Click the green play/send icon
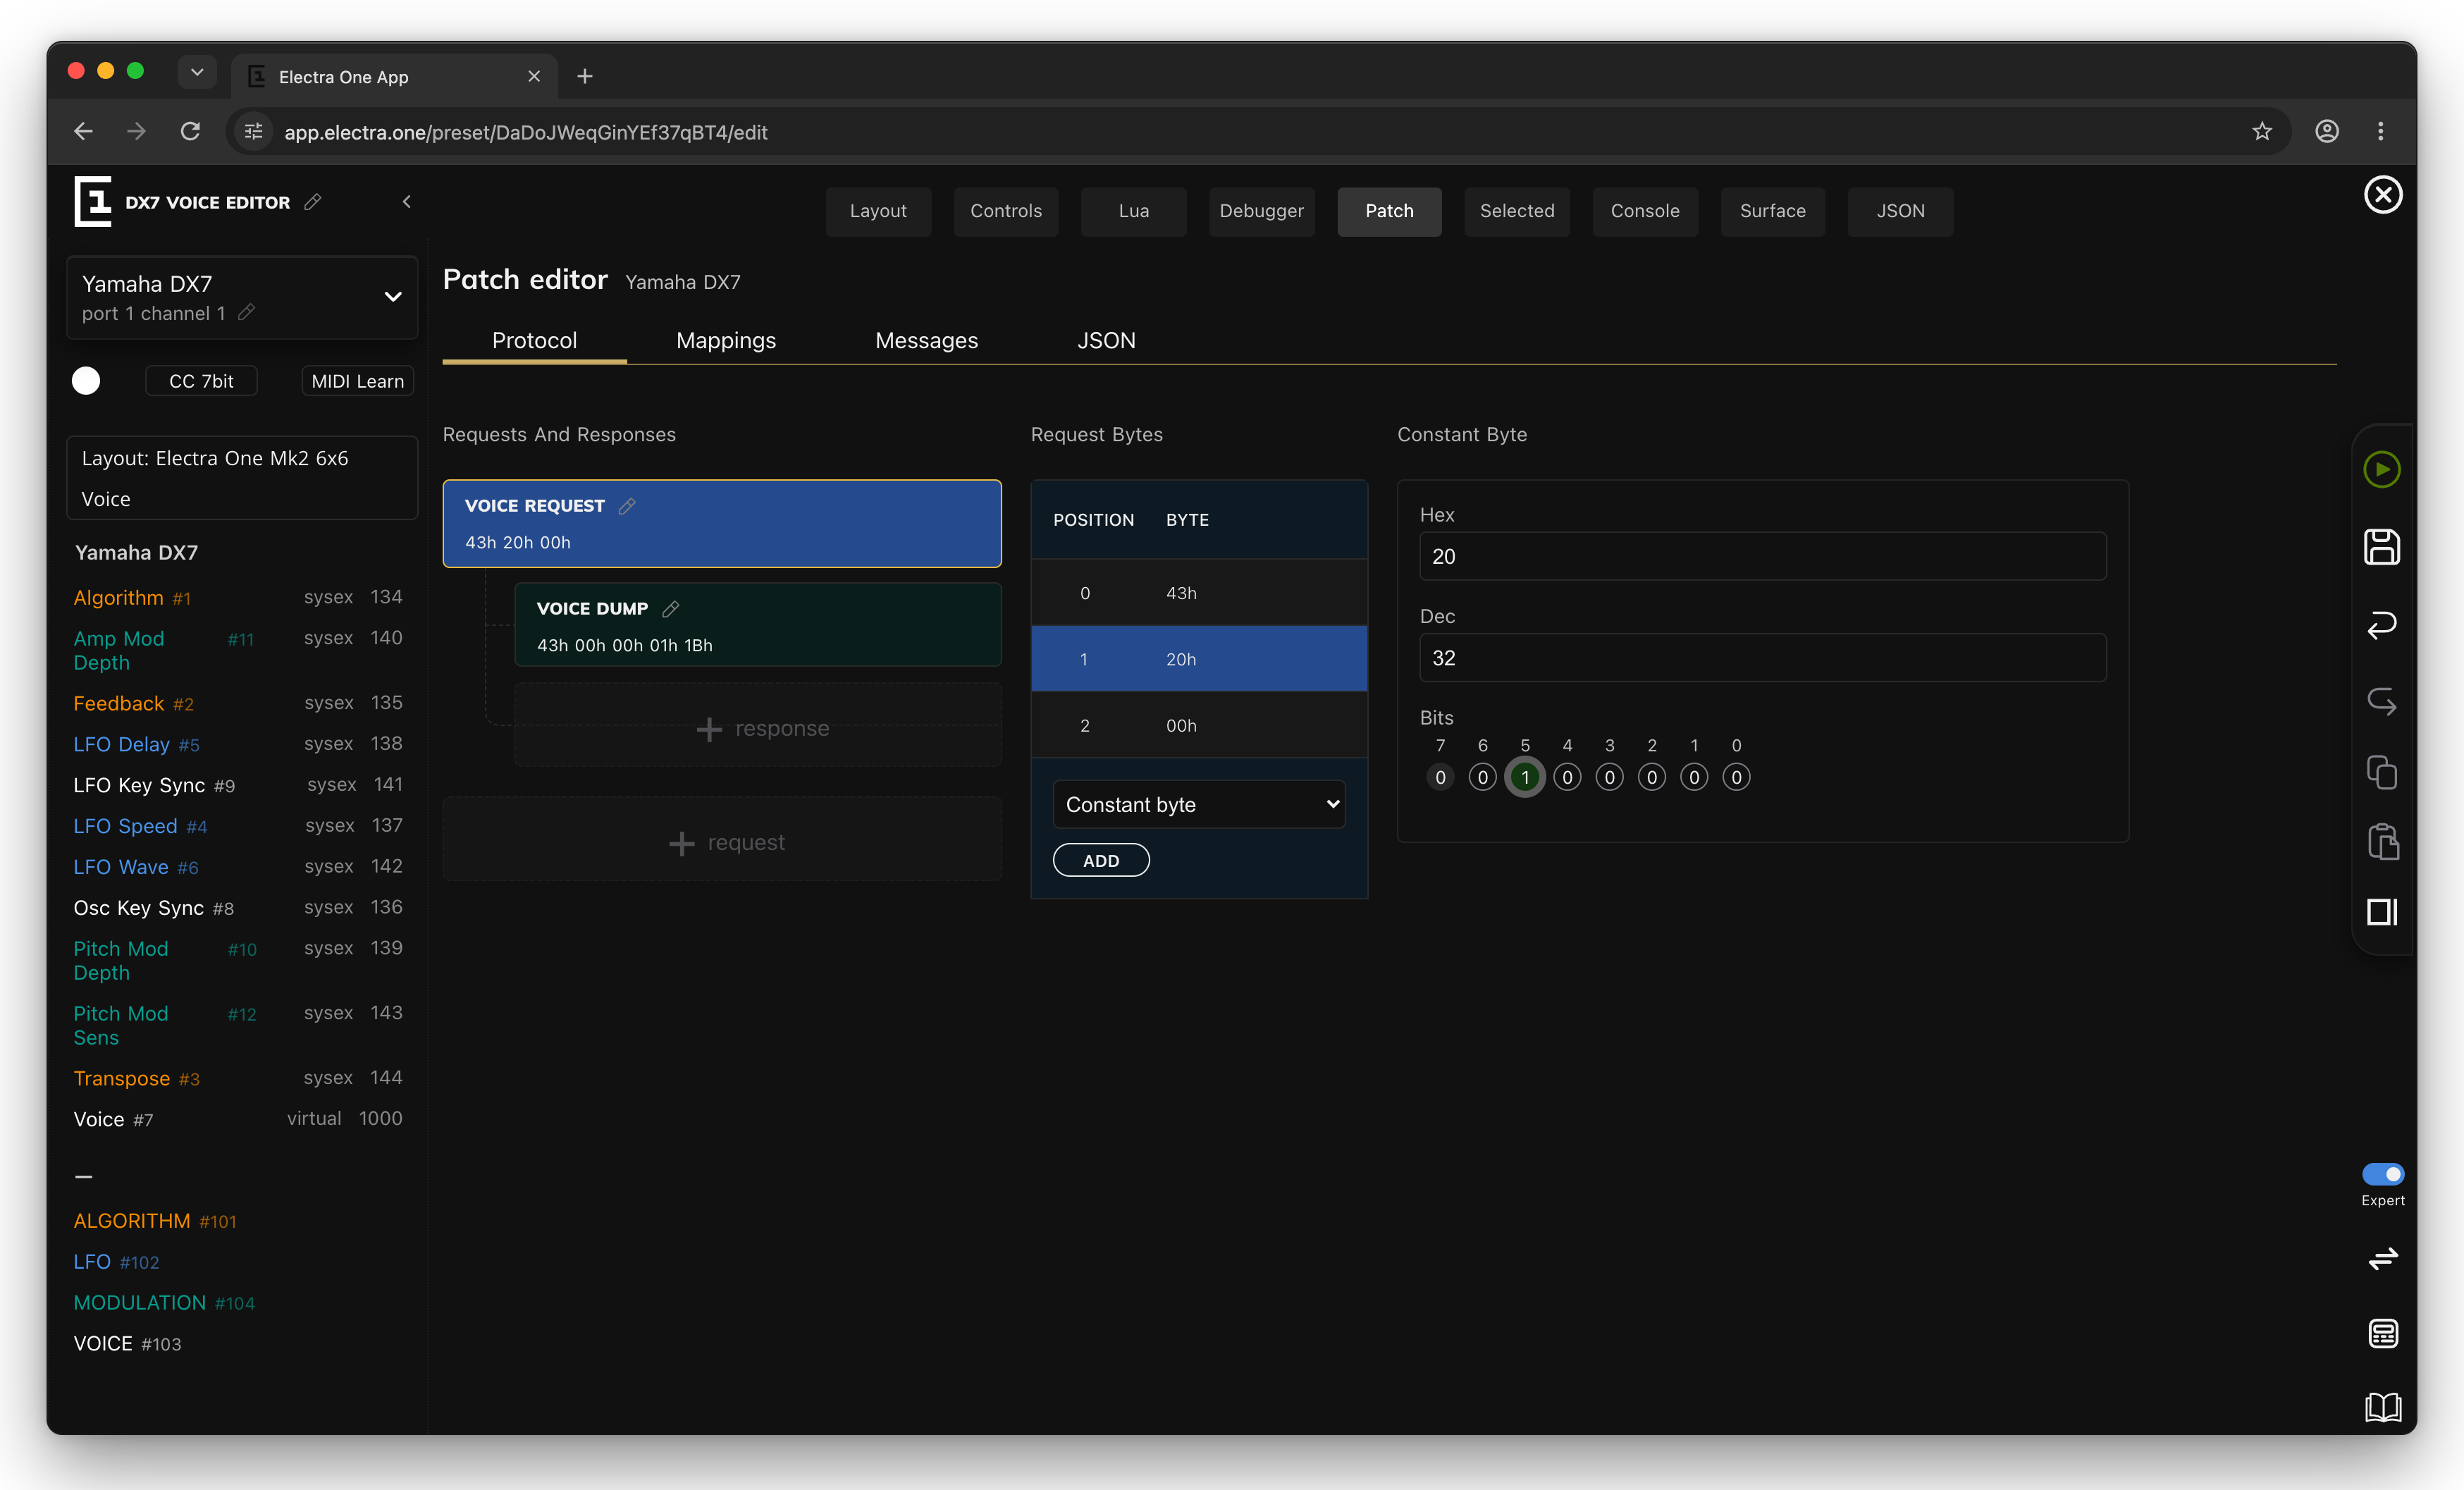This screenshot has height=1490, width=2464. (2382, 469)
